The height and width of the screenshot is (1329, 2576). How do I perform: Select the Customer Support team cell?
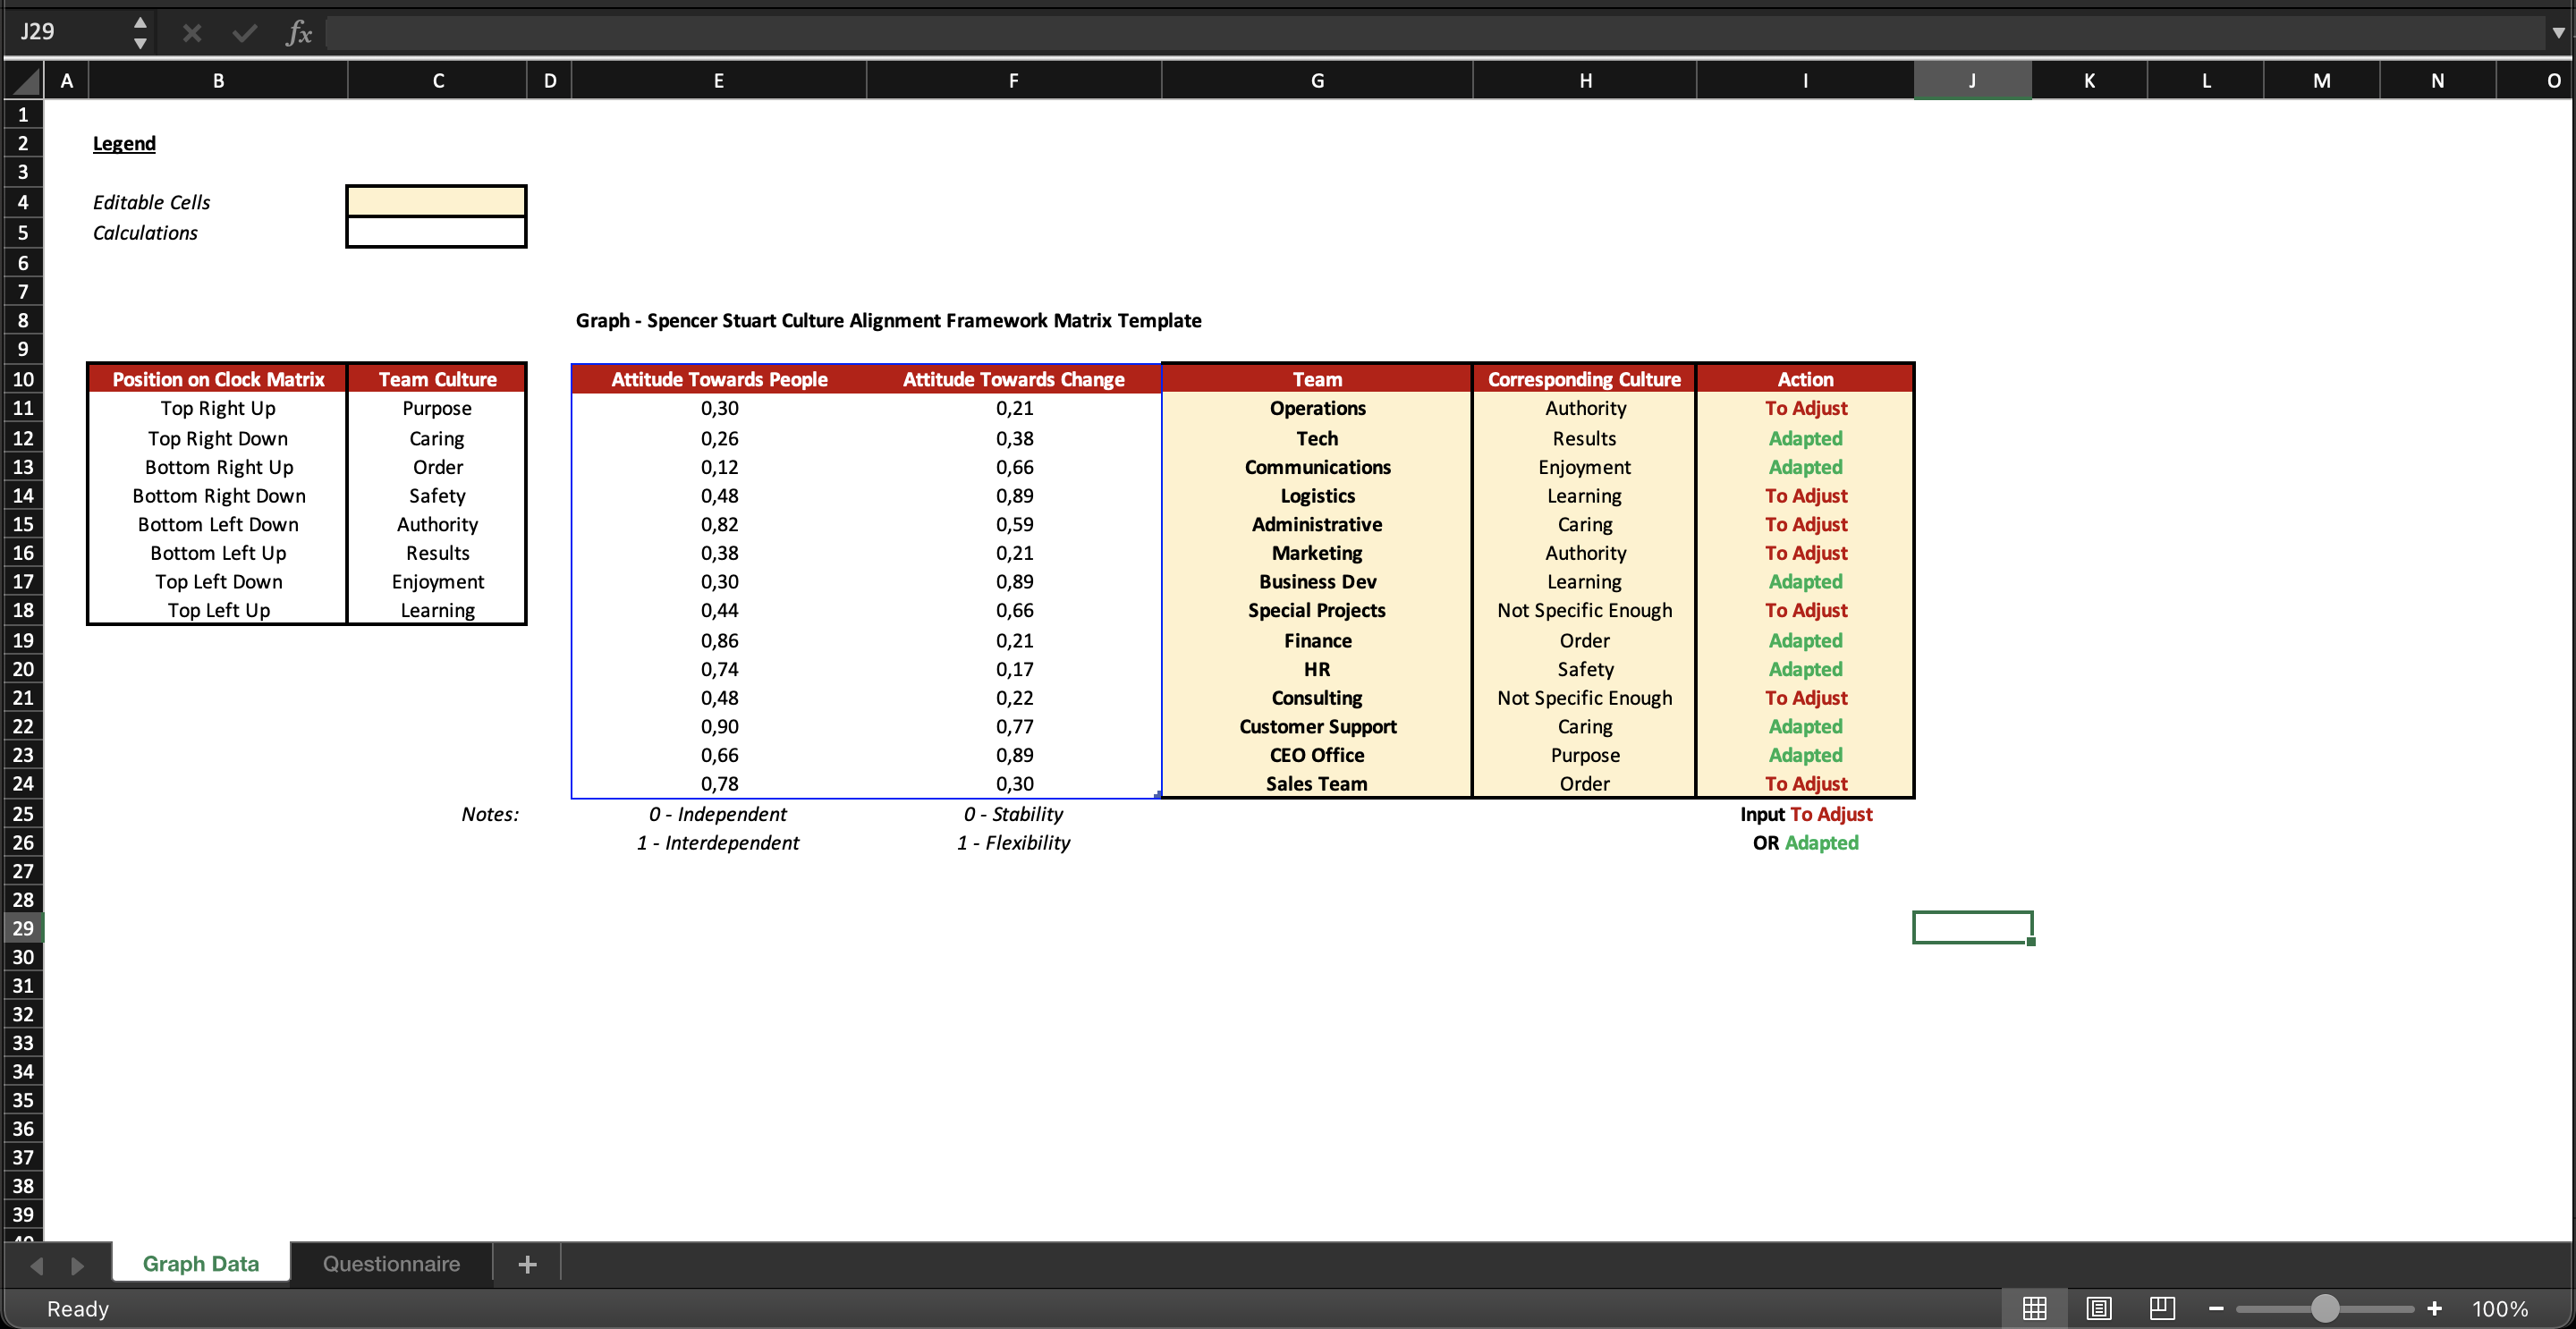[1317, 726]
